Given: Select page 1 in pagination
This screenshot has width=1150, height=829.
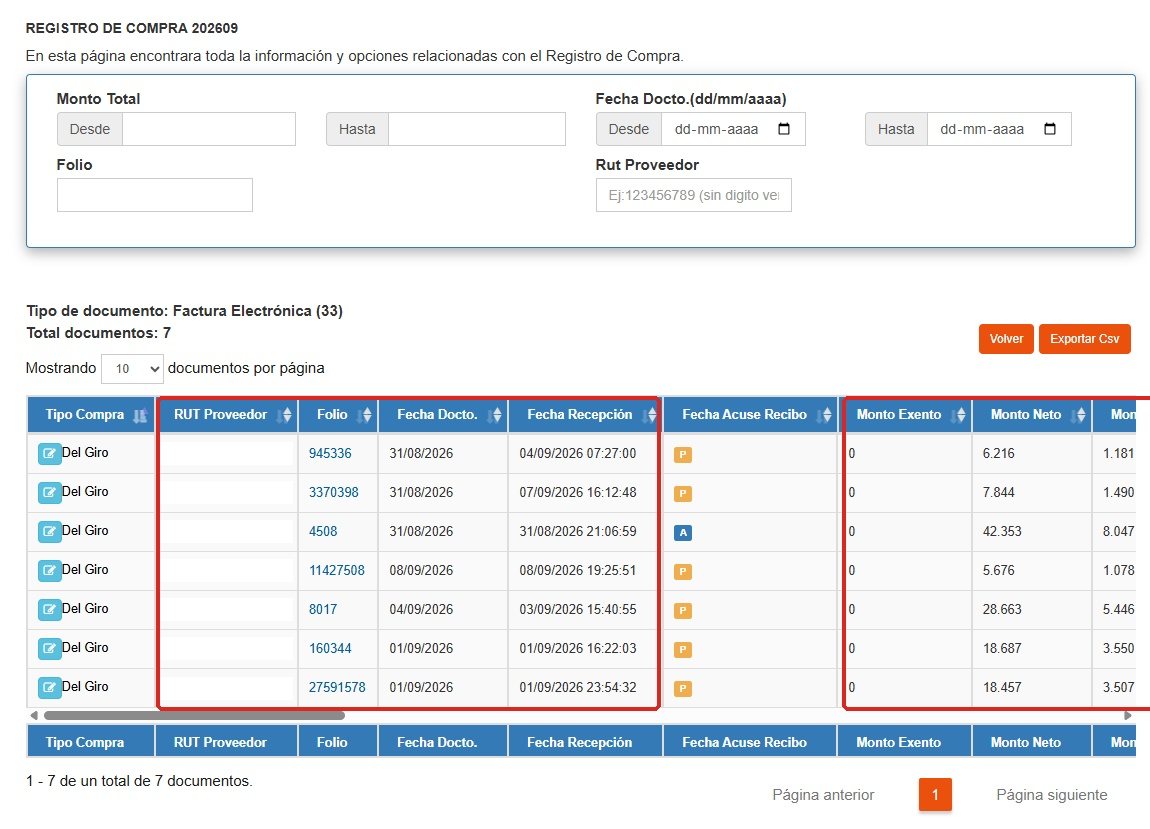Looking at the screenshot, I should [935, 795].
